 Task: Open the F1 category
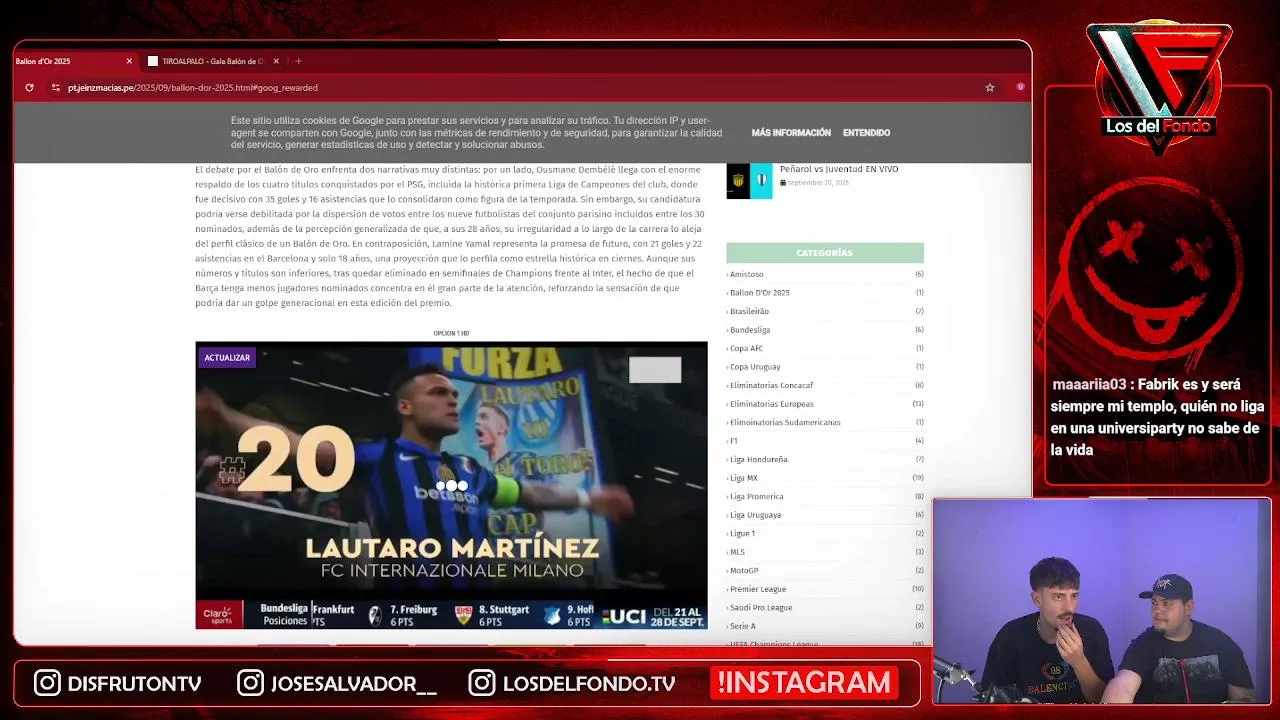pos(733,441)
